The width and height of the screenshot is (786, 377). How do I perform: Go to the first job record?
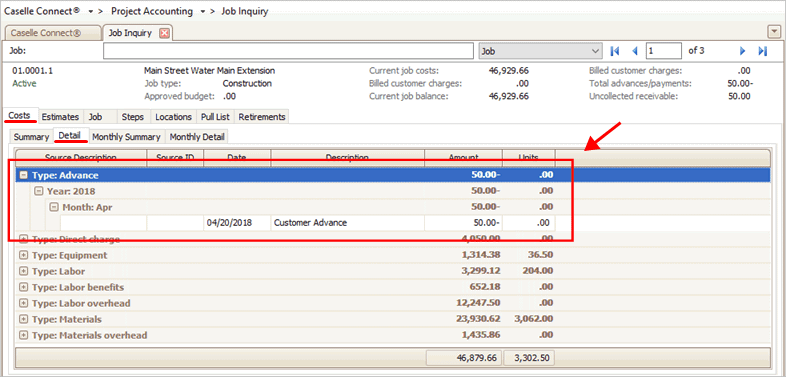pyautogui.click(x=615, y=51)
